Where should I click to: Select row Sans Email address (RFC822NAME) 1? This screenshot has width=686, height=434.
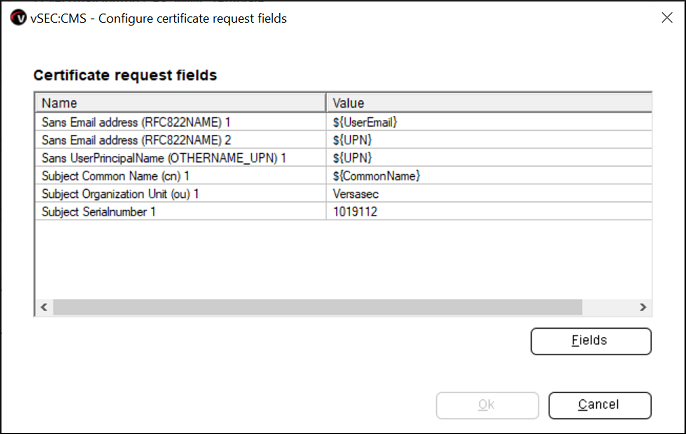(343, 122)
